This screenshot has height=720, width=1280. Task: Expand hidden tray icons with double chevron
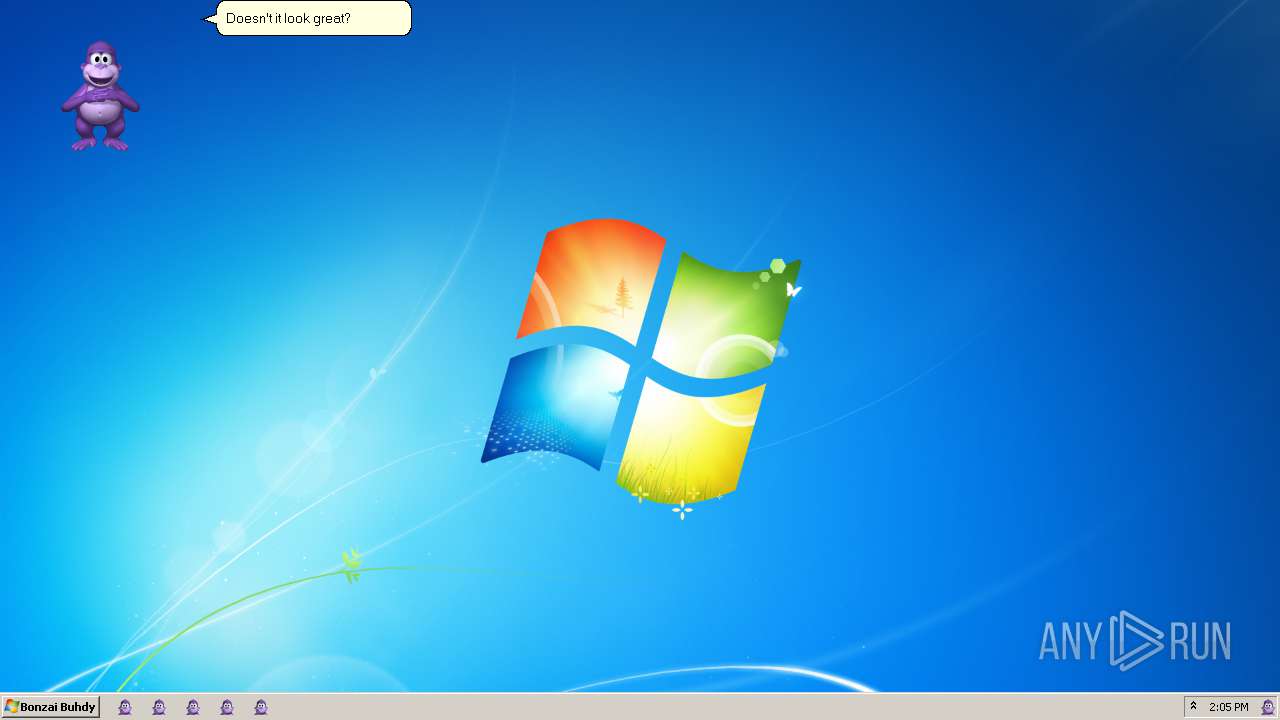click(x=1193, y=707)
